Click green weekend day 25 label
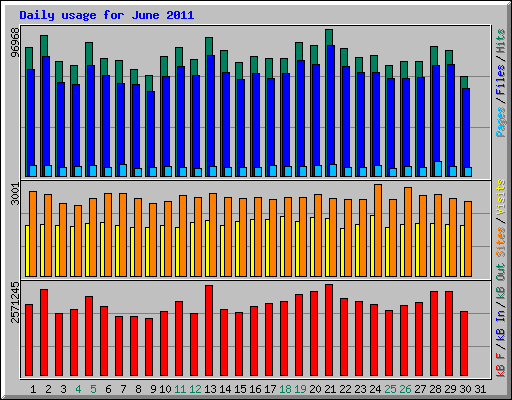Viewport: 512px width, 400px height. [x=390, y=389]
